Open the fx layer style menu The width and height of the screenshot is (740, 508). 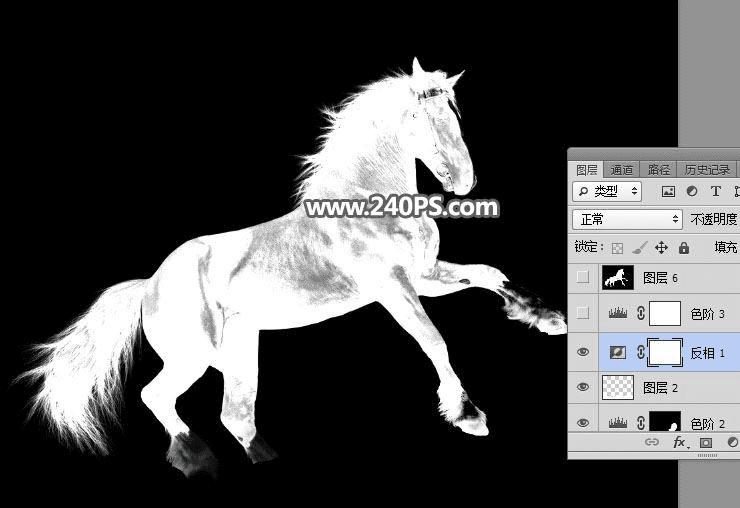click(680, 442)
